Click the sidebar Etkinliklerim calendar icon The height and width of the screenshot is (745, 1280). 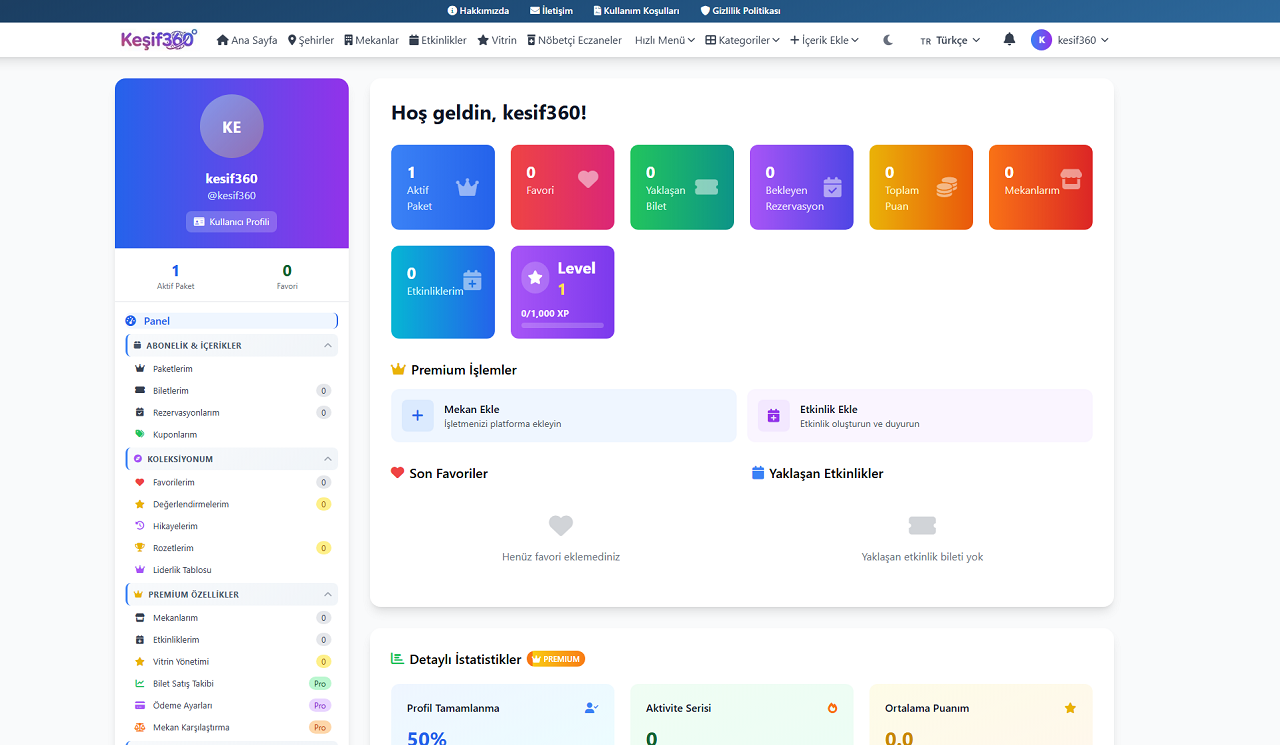(x=140, y=640)
